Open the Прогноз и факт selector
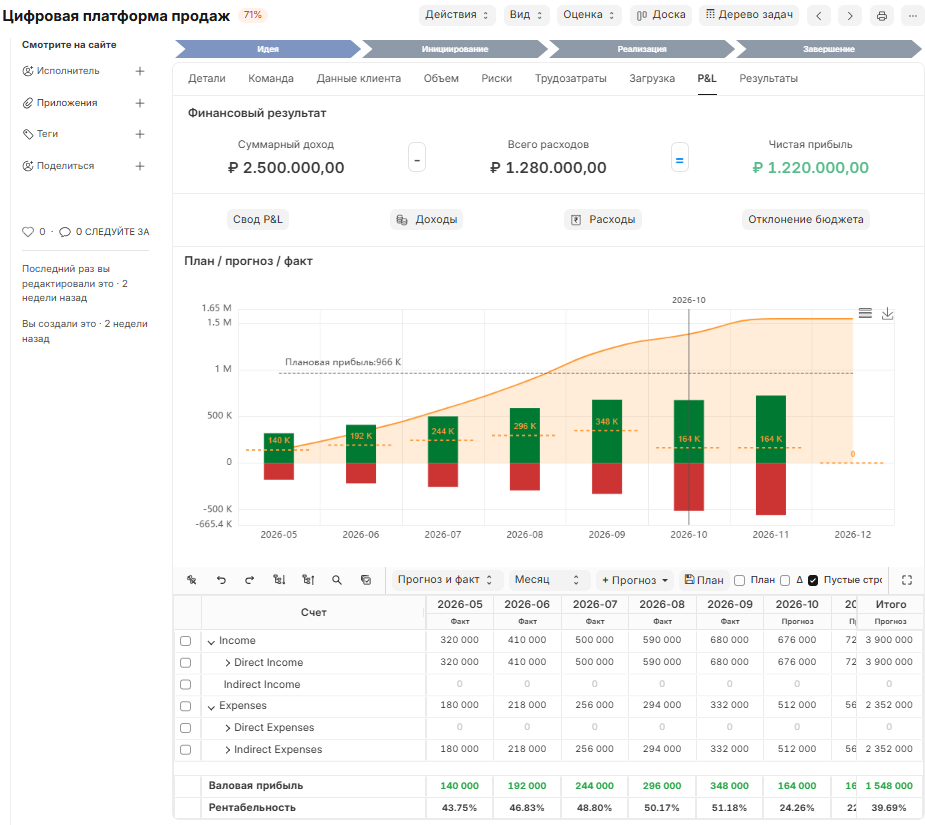The height and width of the screenshot is (825, 925). click(x=447, y=580)
